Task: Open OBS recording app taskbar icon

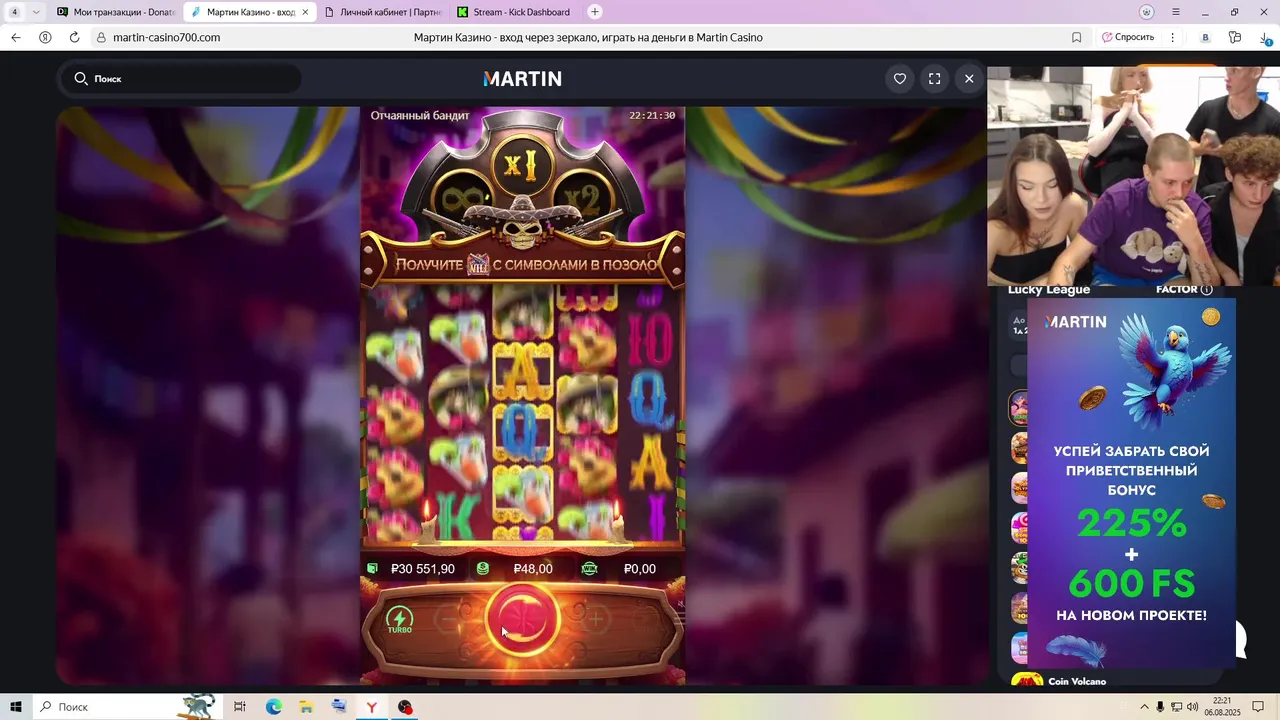Action: click(x=404, y=707)
